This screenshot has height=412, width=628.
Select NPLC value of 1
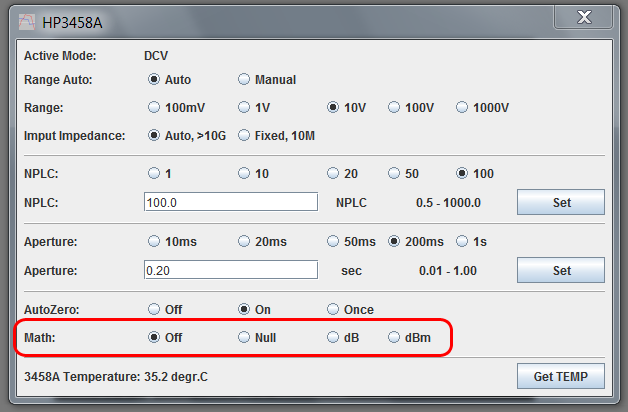154,173
